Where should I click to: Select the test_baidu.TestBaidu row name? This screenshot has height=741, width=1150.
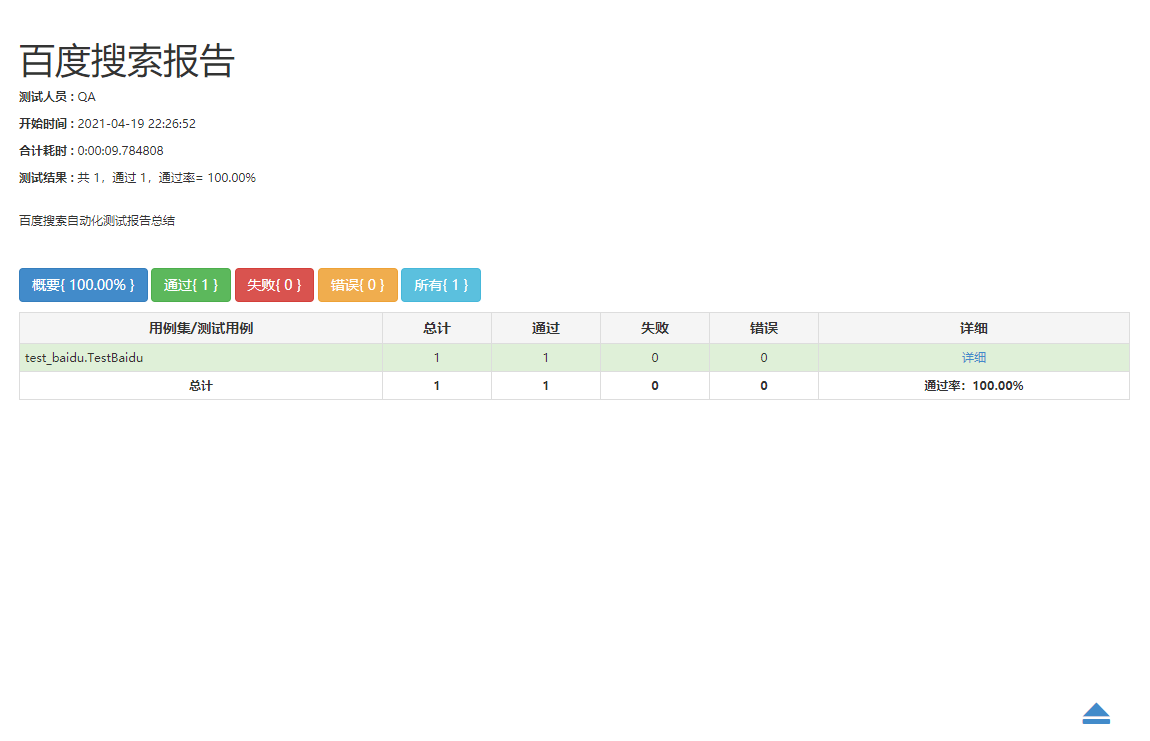pos(84,357)
